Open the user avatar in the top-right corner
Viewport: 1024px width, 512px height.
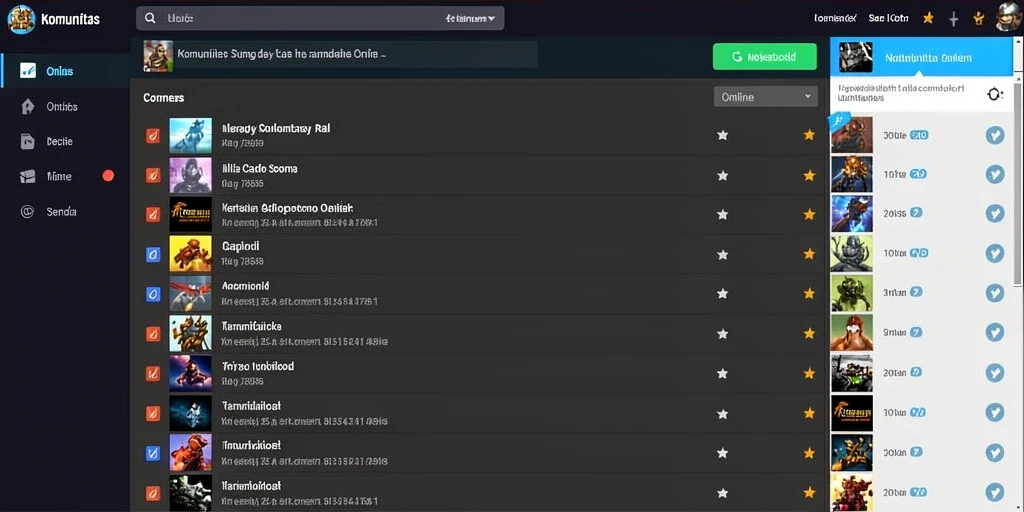point(1009,17)
